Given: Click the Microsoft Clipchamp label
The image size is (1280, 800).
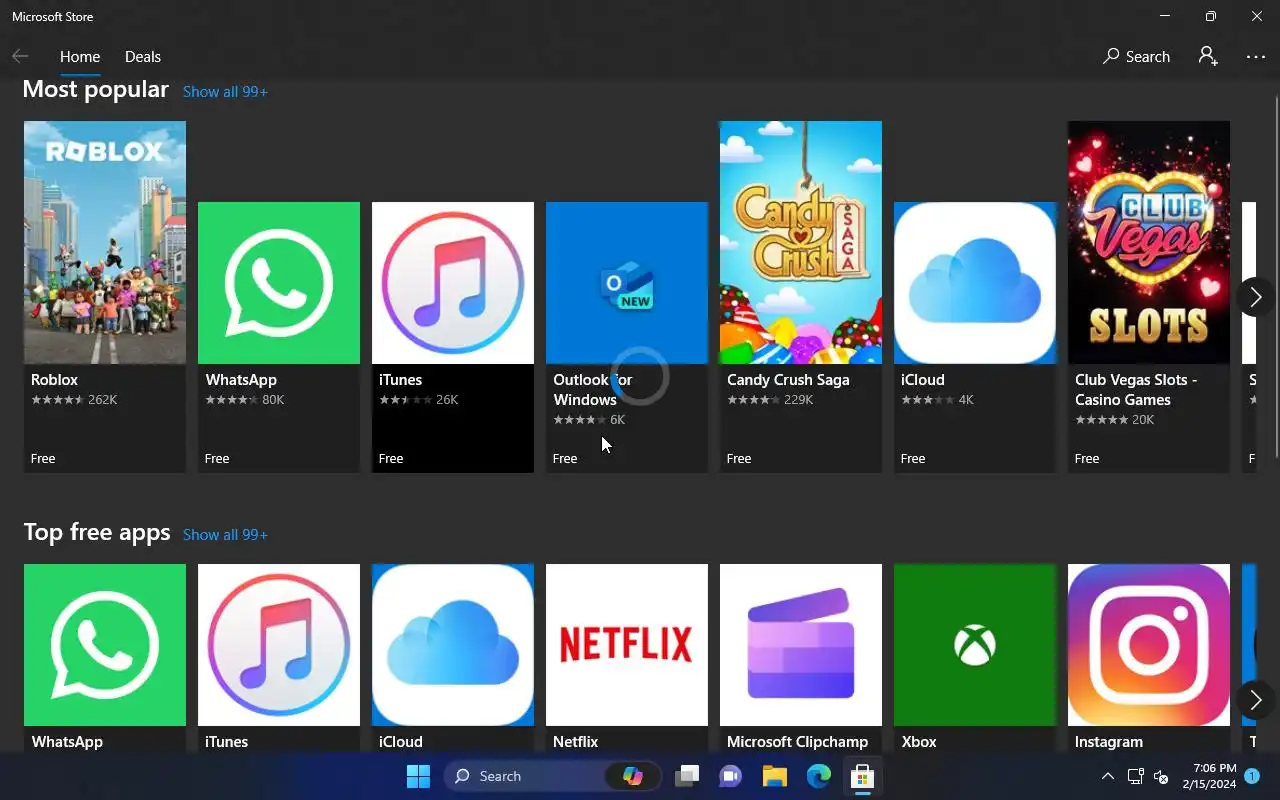Looking at the screenshot, I should 797,742.
